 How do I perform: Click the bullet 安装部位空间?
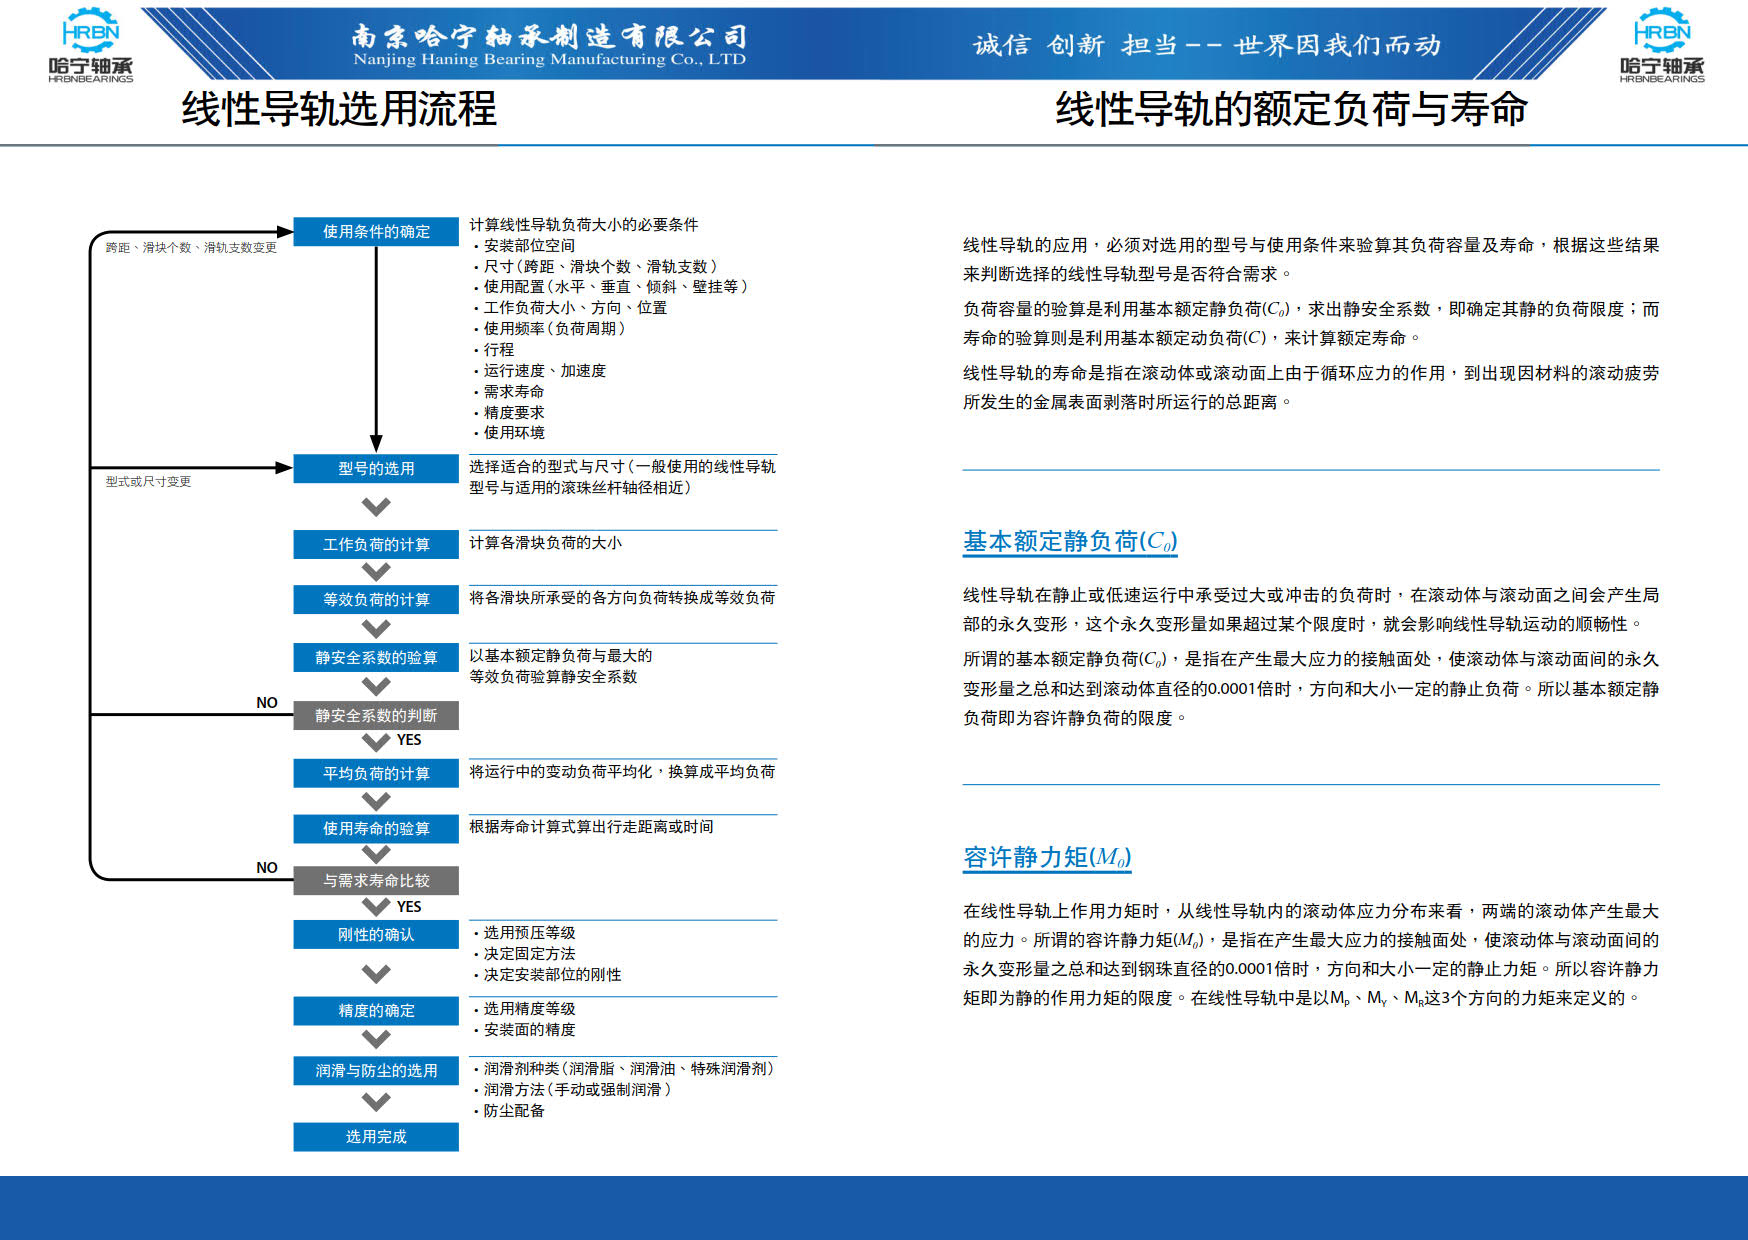coord(524,245)
